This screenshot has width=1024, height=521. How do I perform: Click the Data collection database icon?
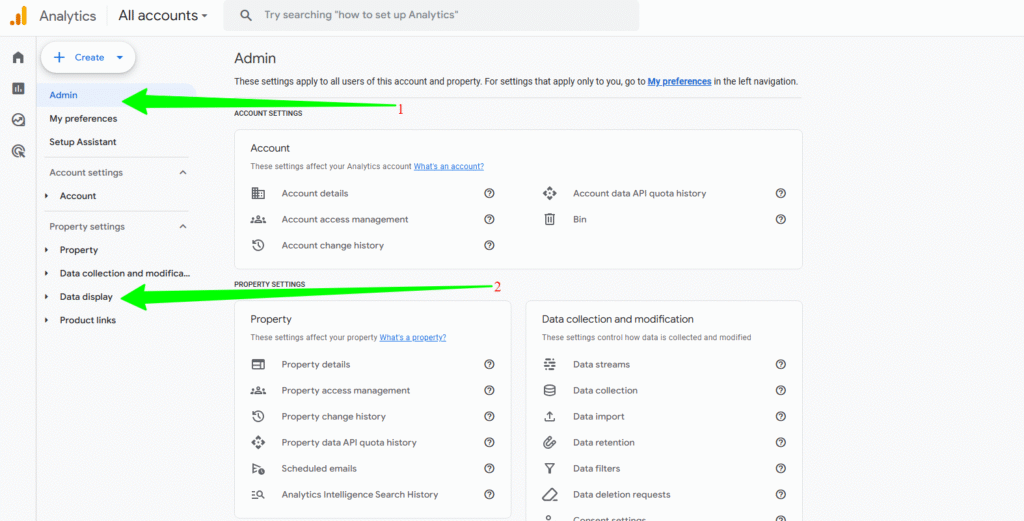(549, 390)
